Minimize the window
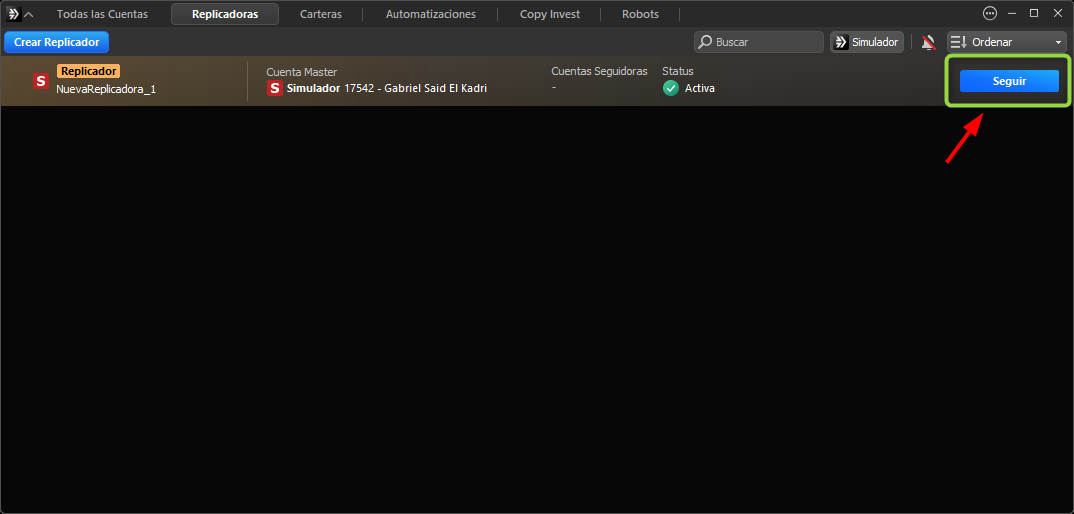Screen dimensions: 1074x514 pyautogui.click(x=1012, y=13)
